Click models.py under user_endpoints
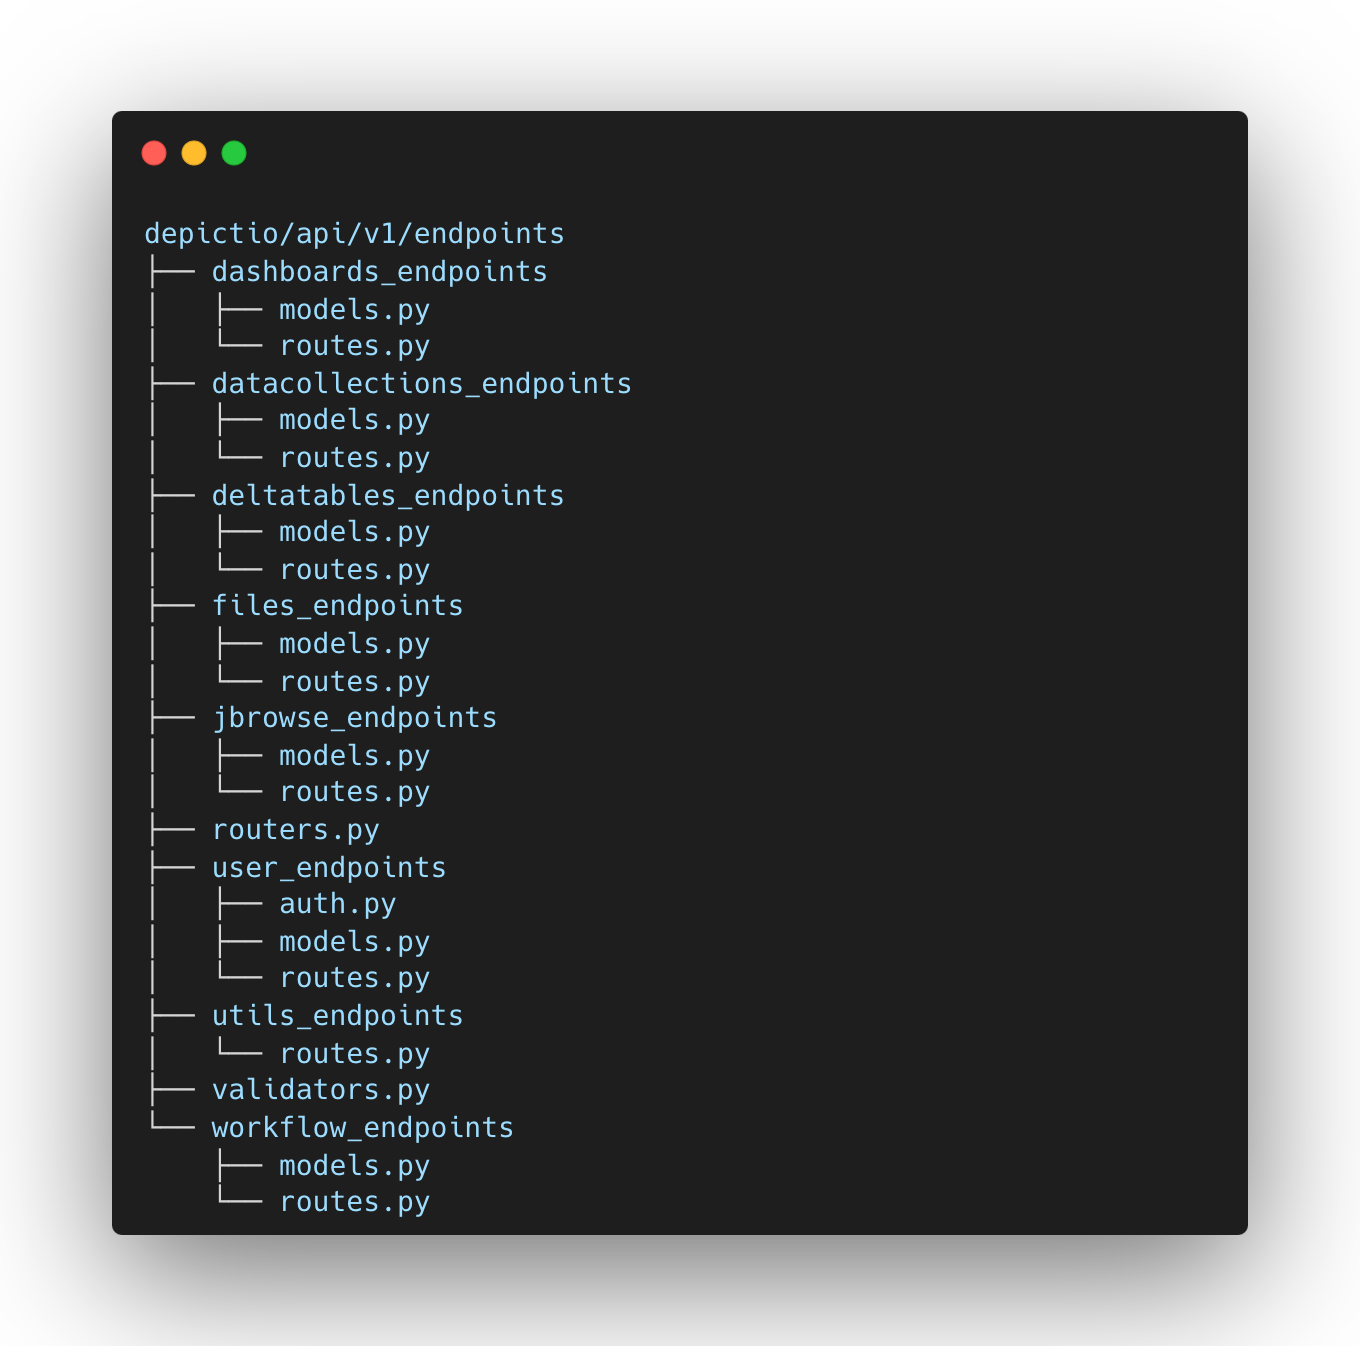1360x1346 pixels. [x=354, y=942]
